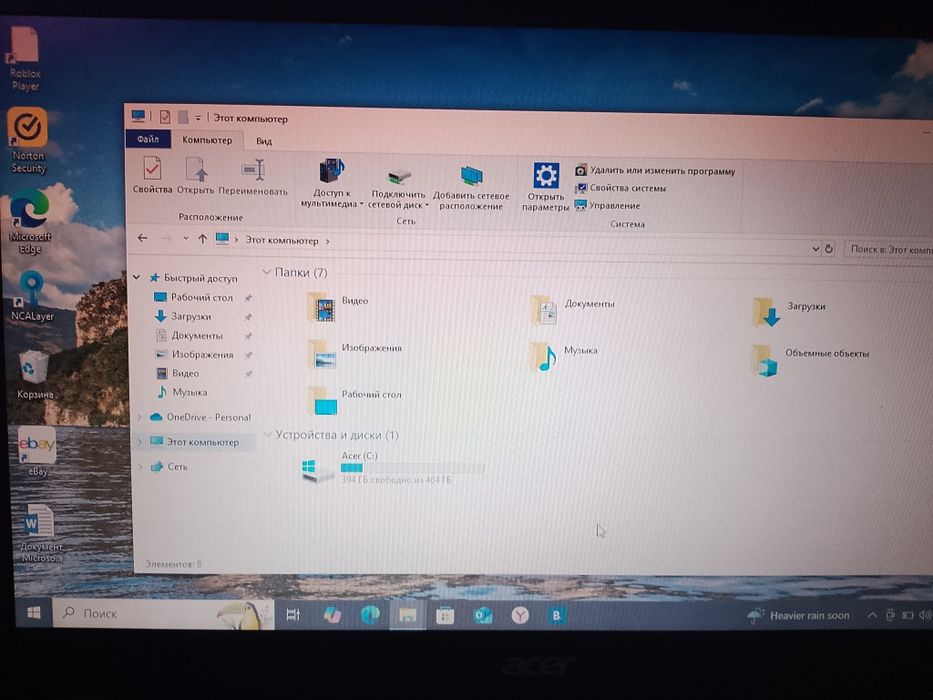Select the Acer (C:) drive
Viewport: 933px width, 700px height.
(x=393, y=468)
